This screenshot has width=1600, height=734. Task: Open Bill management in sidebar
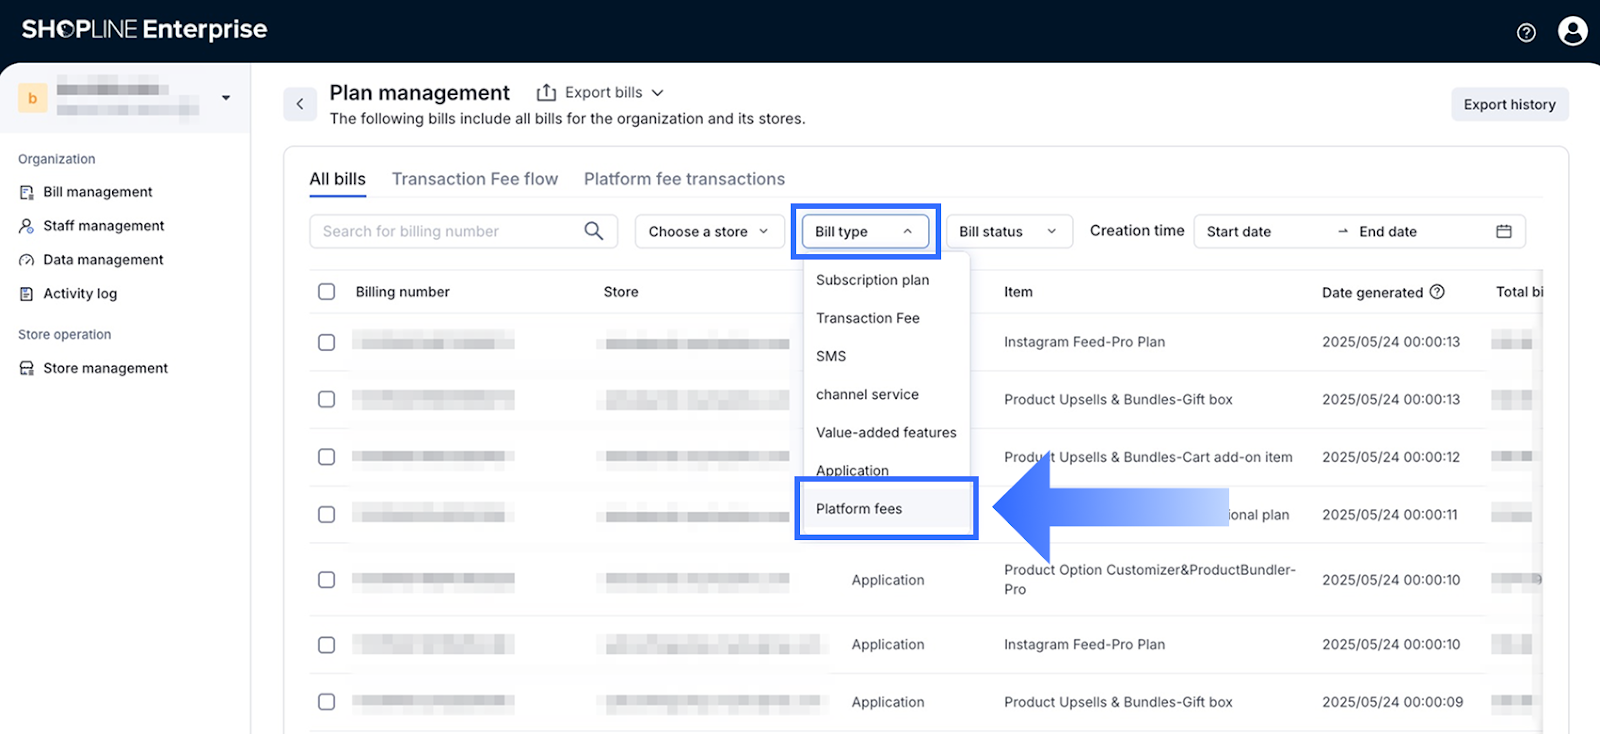[x=97, y=192]
